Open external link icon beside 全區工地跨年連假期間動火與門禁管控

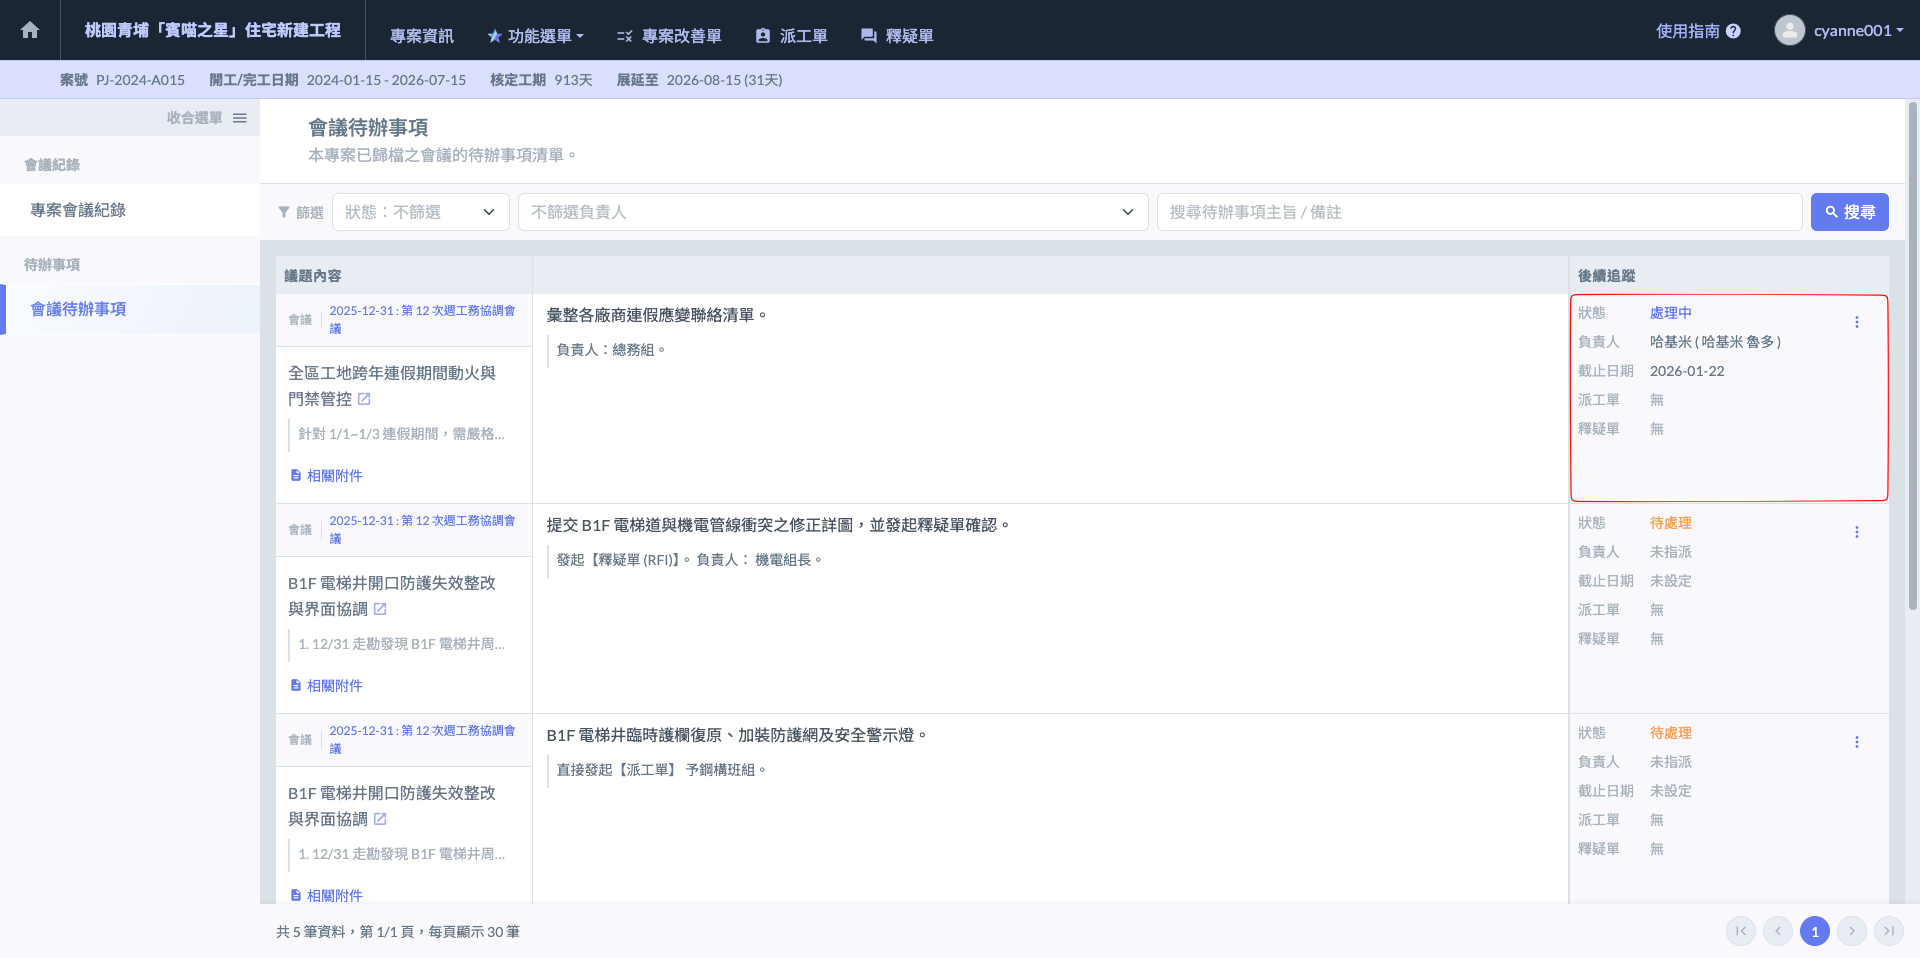(364, 399)
